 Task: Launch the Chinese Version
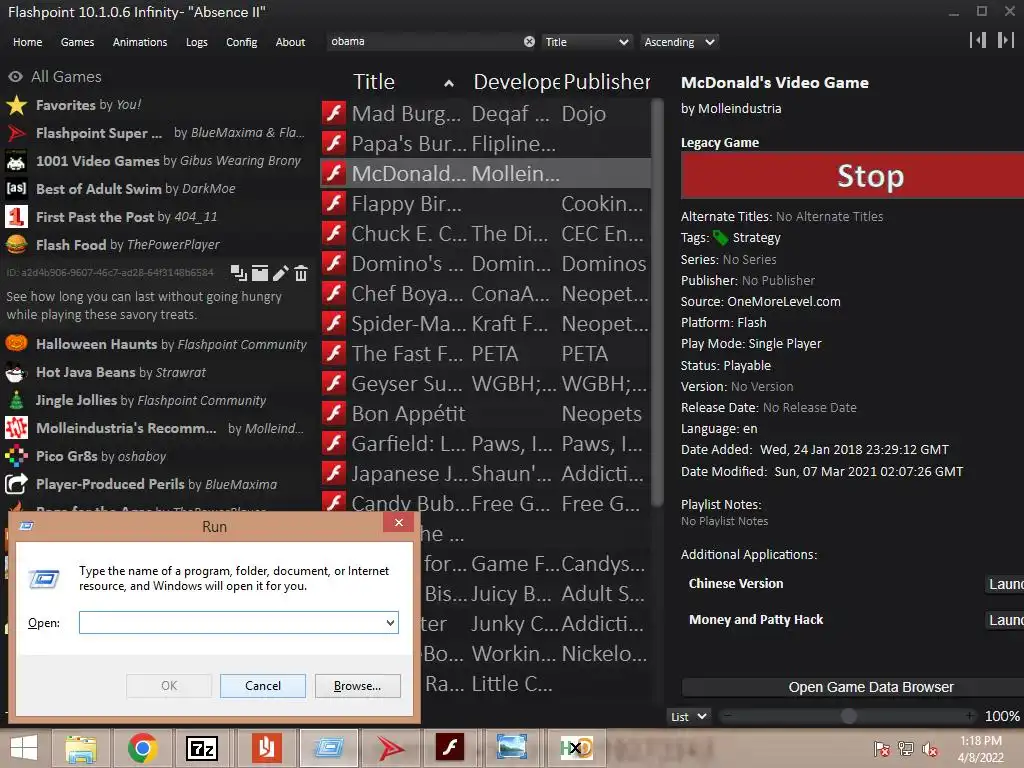[x=1004, y=584]
